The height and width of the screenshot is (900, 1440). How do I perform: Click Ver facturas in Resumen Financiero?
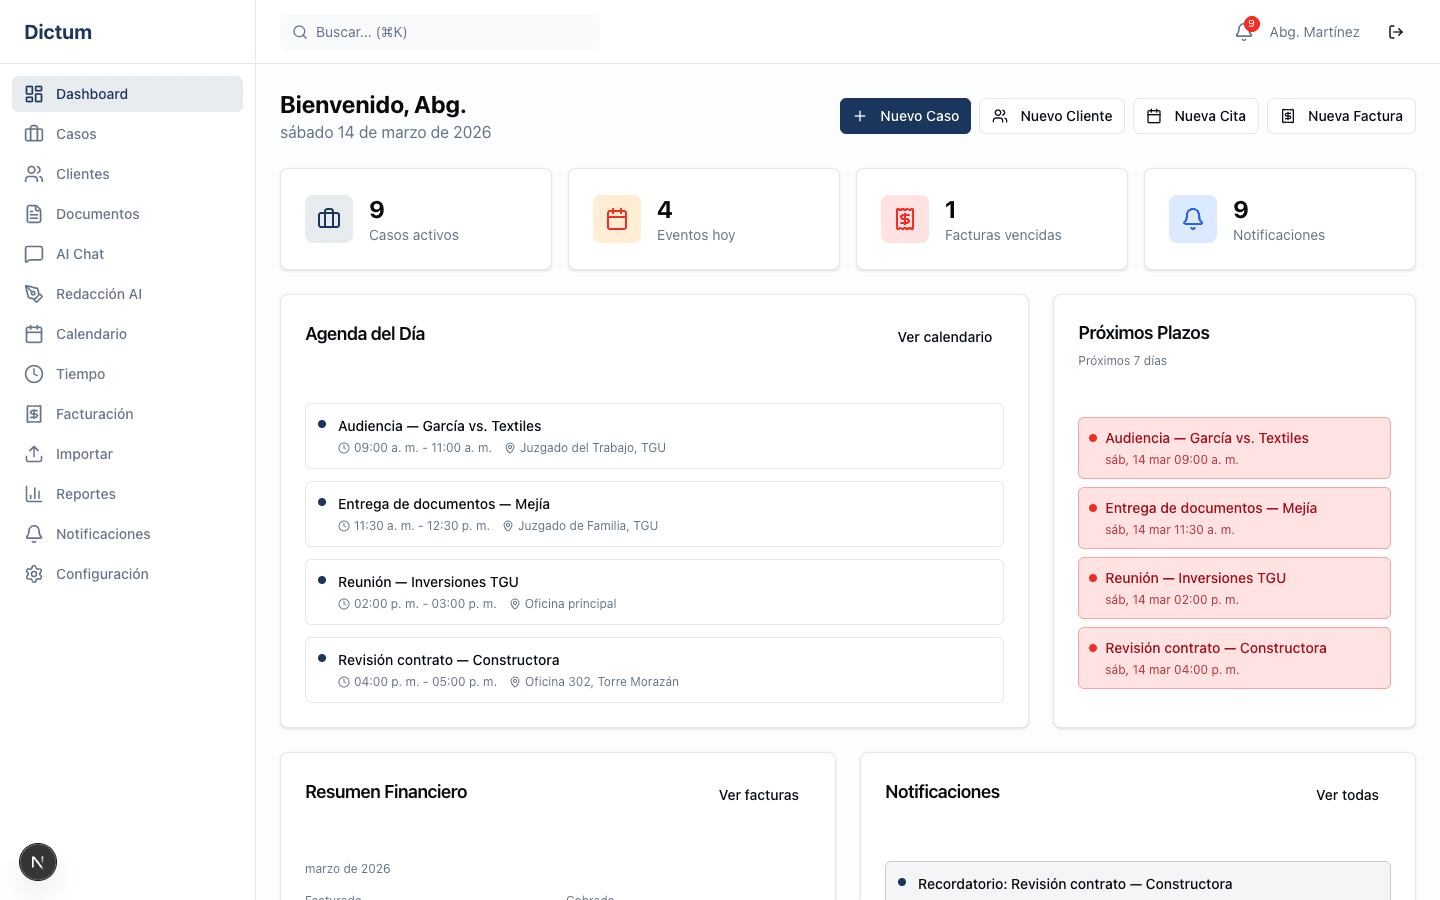click(x=758, y=795)
